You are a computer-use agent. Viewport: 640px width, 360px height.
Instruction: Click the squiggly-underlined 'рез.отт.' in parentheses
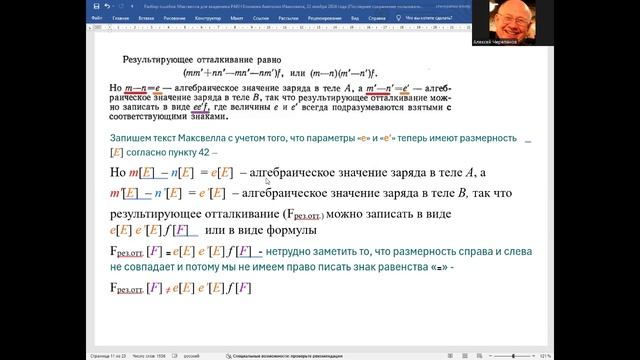click(x=307, y=216)
